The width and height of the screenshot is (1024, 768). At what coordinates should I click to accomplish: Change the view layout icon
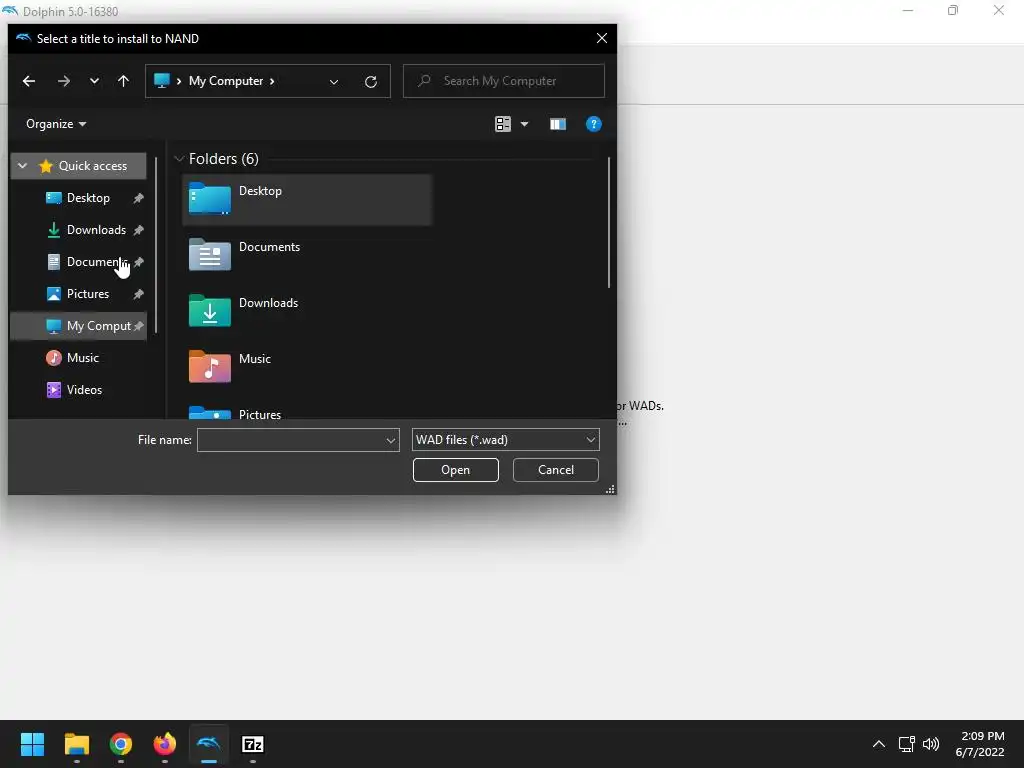pyautogui.click(x=503, y=124)
